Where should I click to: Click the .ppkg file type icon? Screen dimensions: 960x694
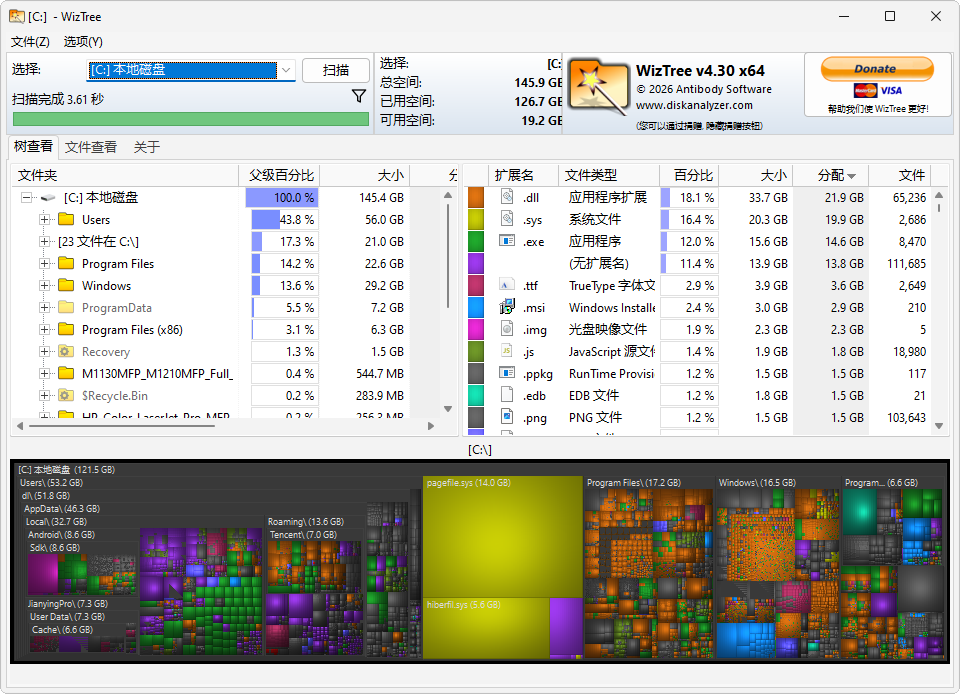click(507, 373)
